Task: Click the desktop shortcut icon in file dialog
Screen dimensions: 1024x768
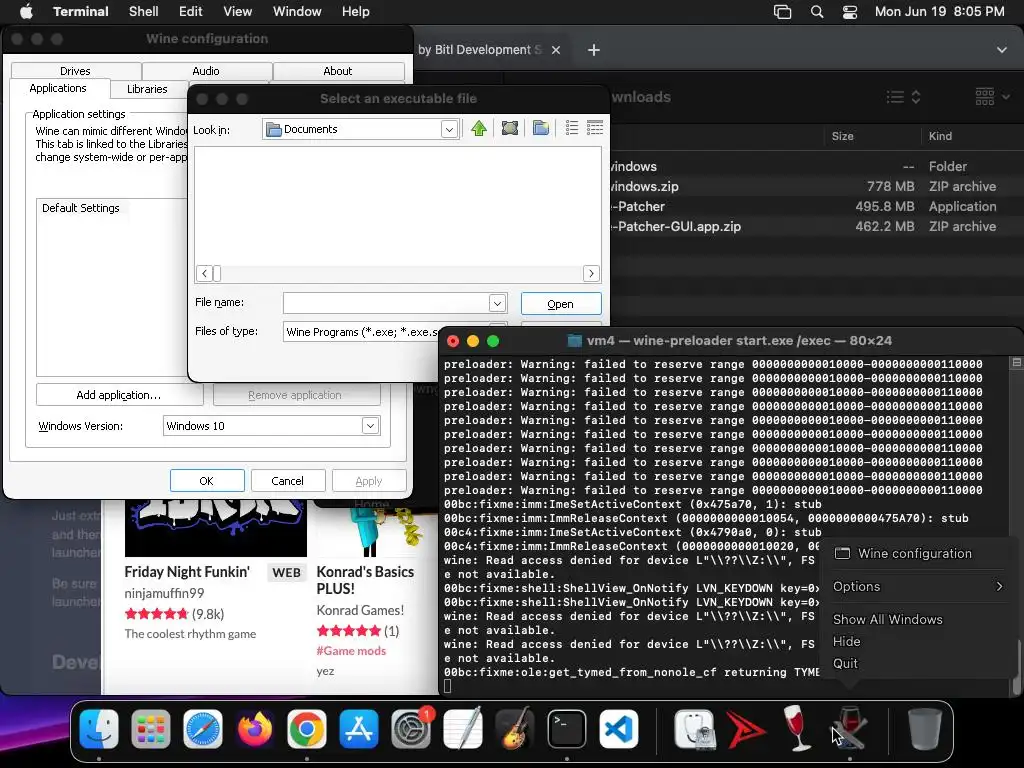Action: (509, 129)
